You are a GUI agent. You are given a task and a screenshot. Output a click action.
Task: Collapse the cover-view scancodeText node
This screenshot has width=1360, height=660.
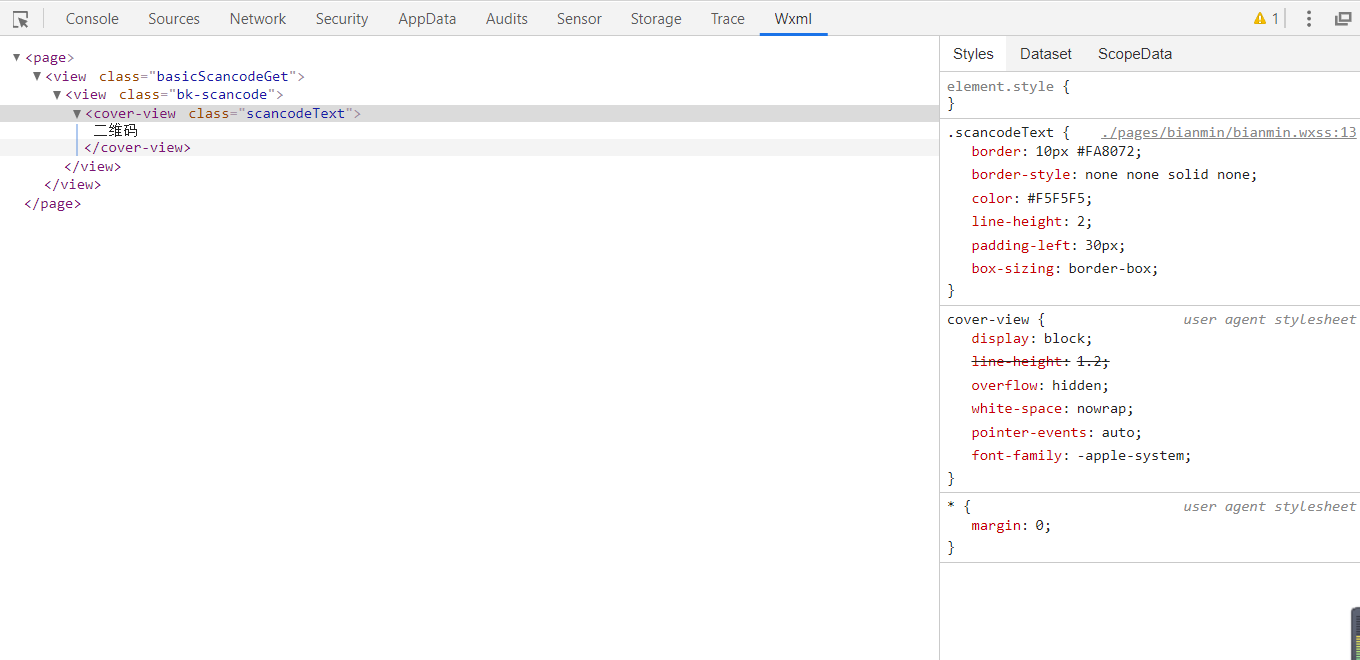[x=77, y=114]
